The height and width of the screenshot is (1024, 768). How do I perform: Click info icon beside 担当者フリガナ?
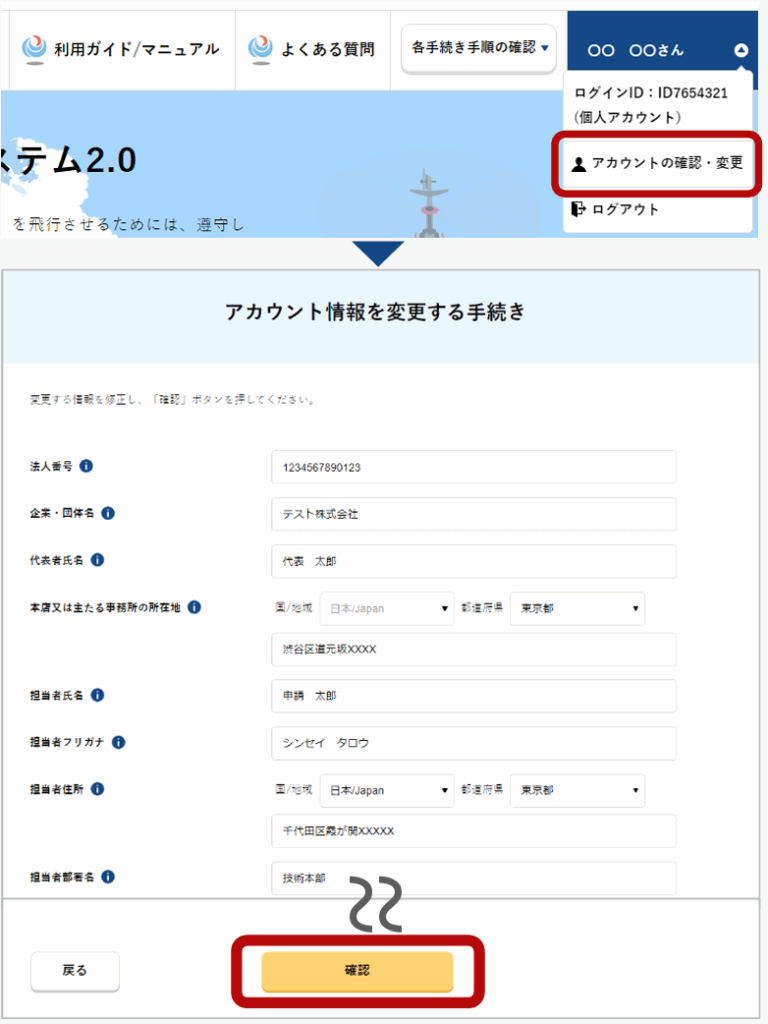click(x=118, y=742)
